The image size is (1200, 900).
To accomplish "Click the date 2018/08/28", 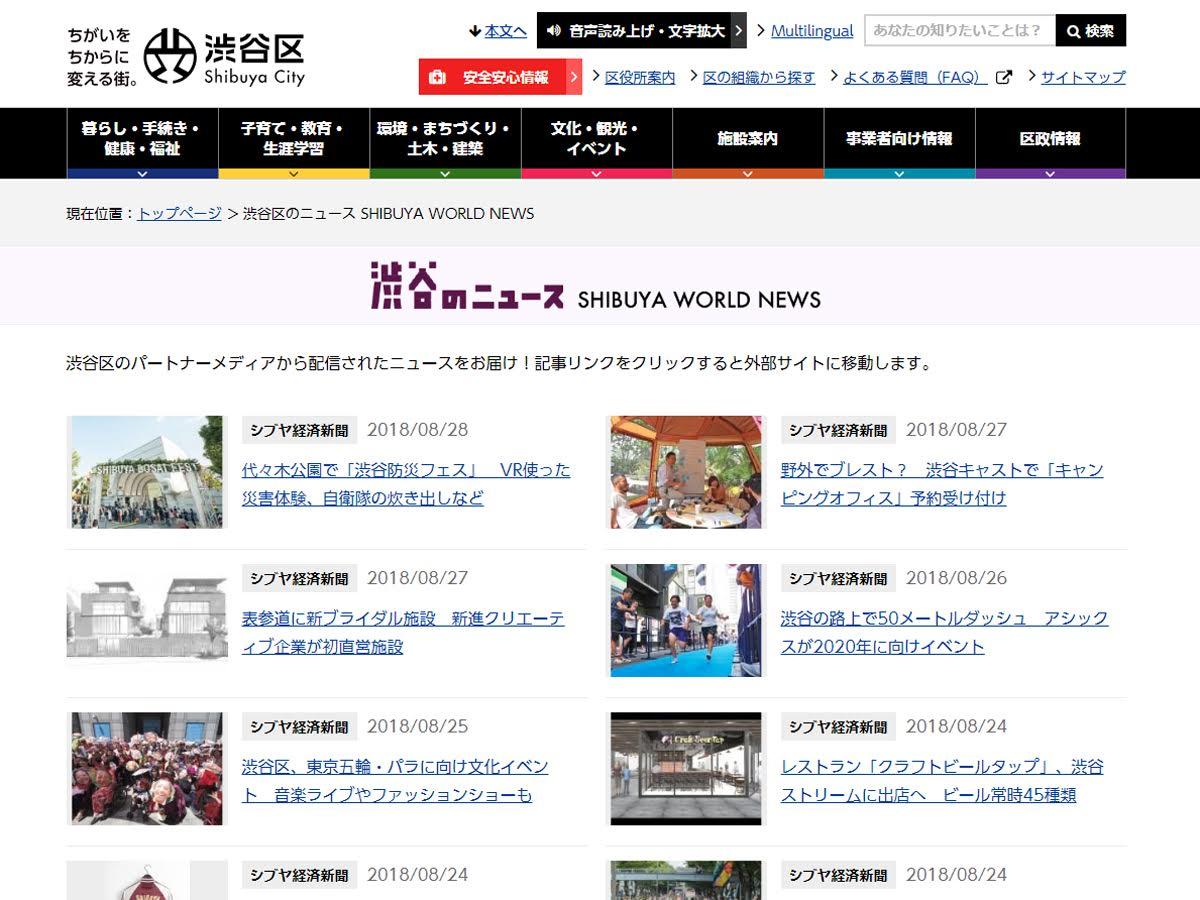I will coord(417,430).
